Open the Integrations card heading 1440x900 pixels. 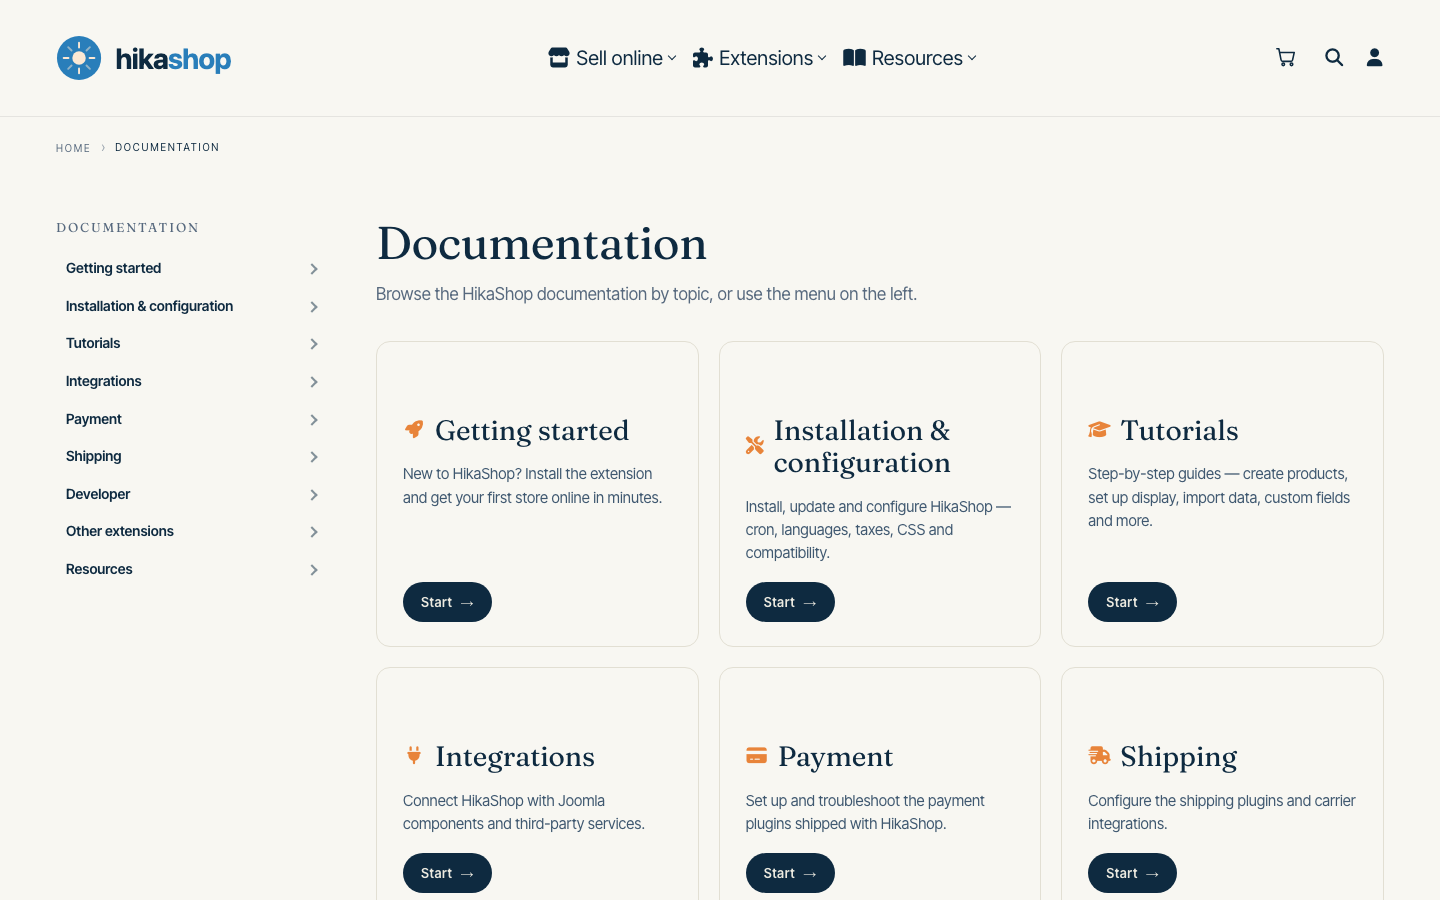pyautogui.click(x=515, y=757)
